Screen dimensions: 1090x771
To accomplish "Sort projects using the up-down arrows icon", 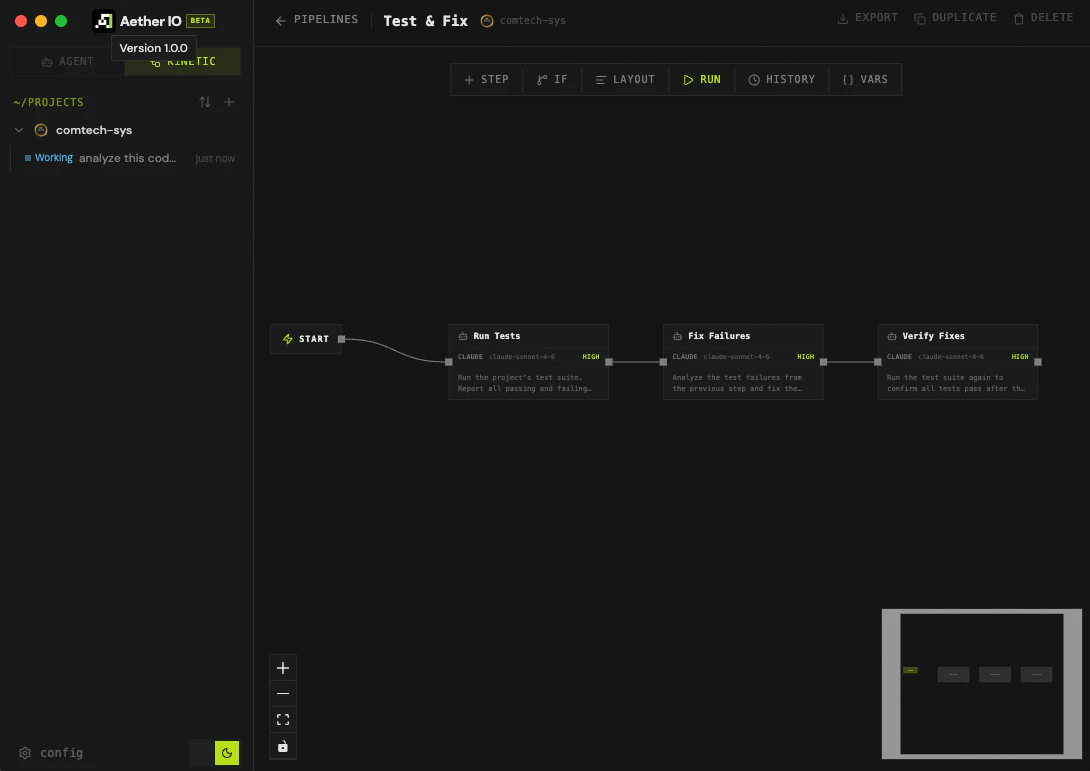I will tap(205, 102).
